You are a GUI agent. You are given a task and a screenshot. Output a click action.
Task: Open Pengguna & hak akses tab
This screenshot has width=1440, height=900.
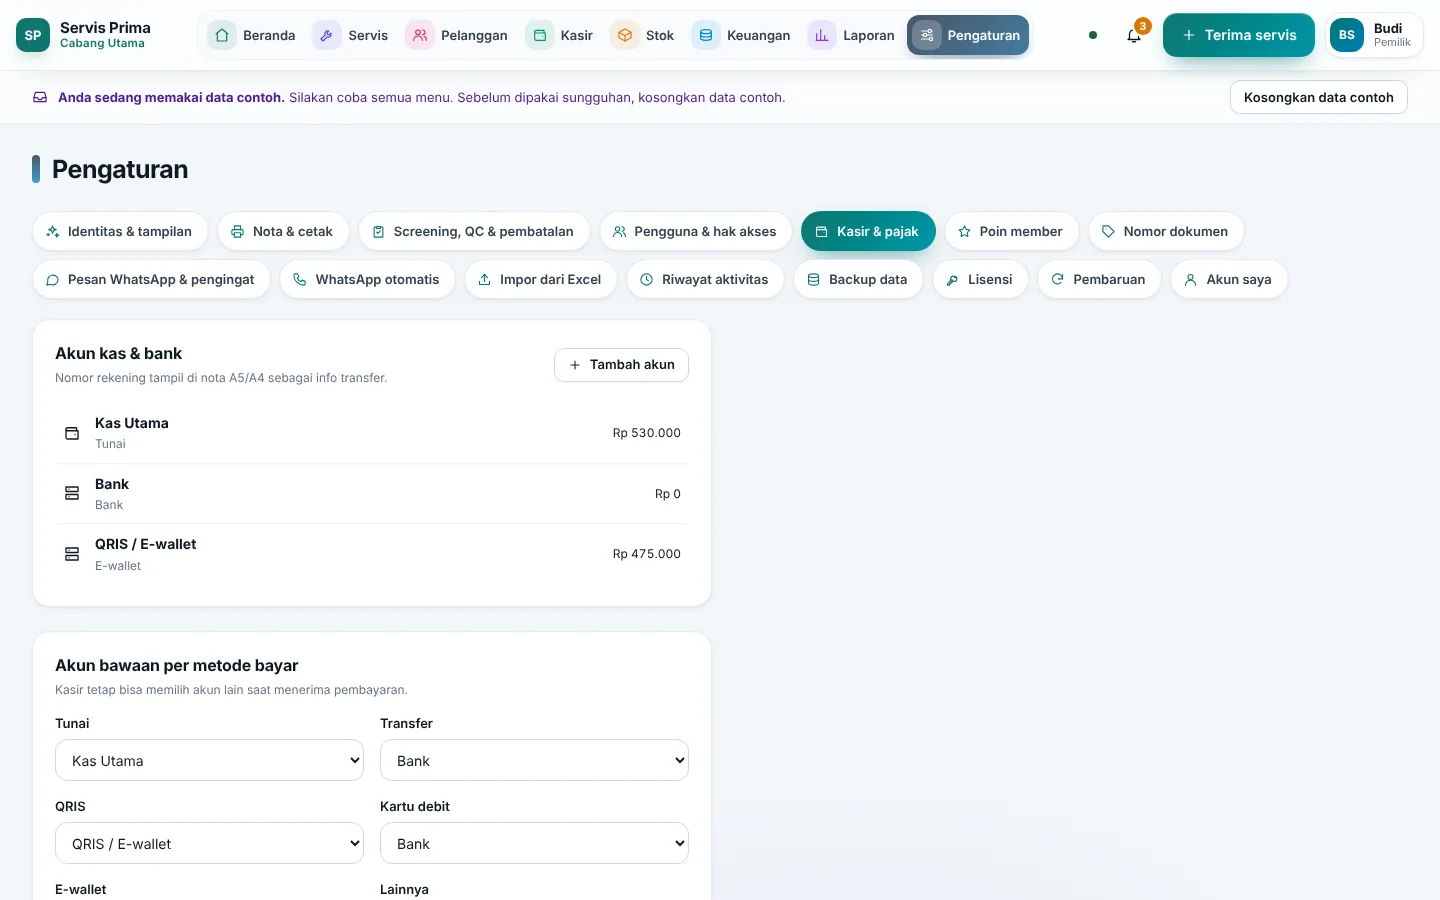695,231
